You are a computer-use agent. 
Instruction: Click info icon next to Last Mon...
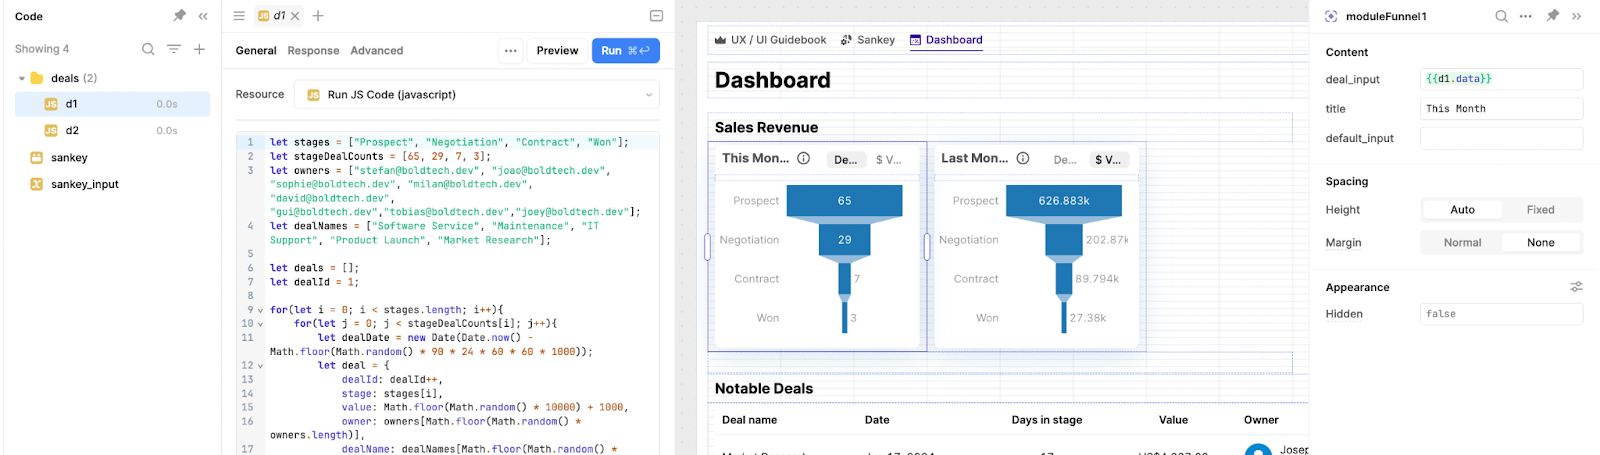click(1023, 158)
